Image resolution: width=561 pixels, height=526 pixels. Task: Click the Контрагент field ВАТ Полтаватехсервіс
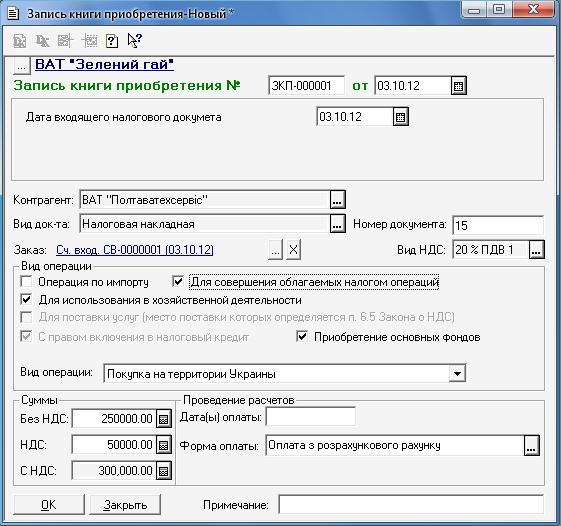point(205,200)
